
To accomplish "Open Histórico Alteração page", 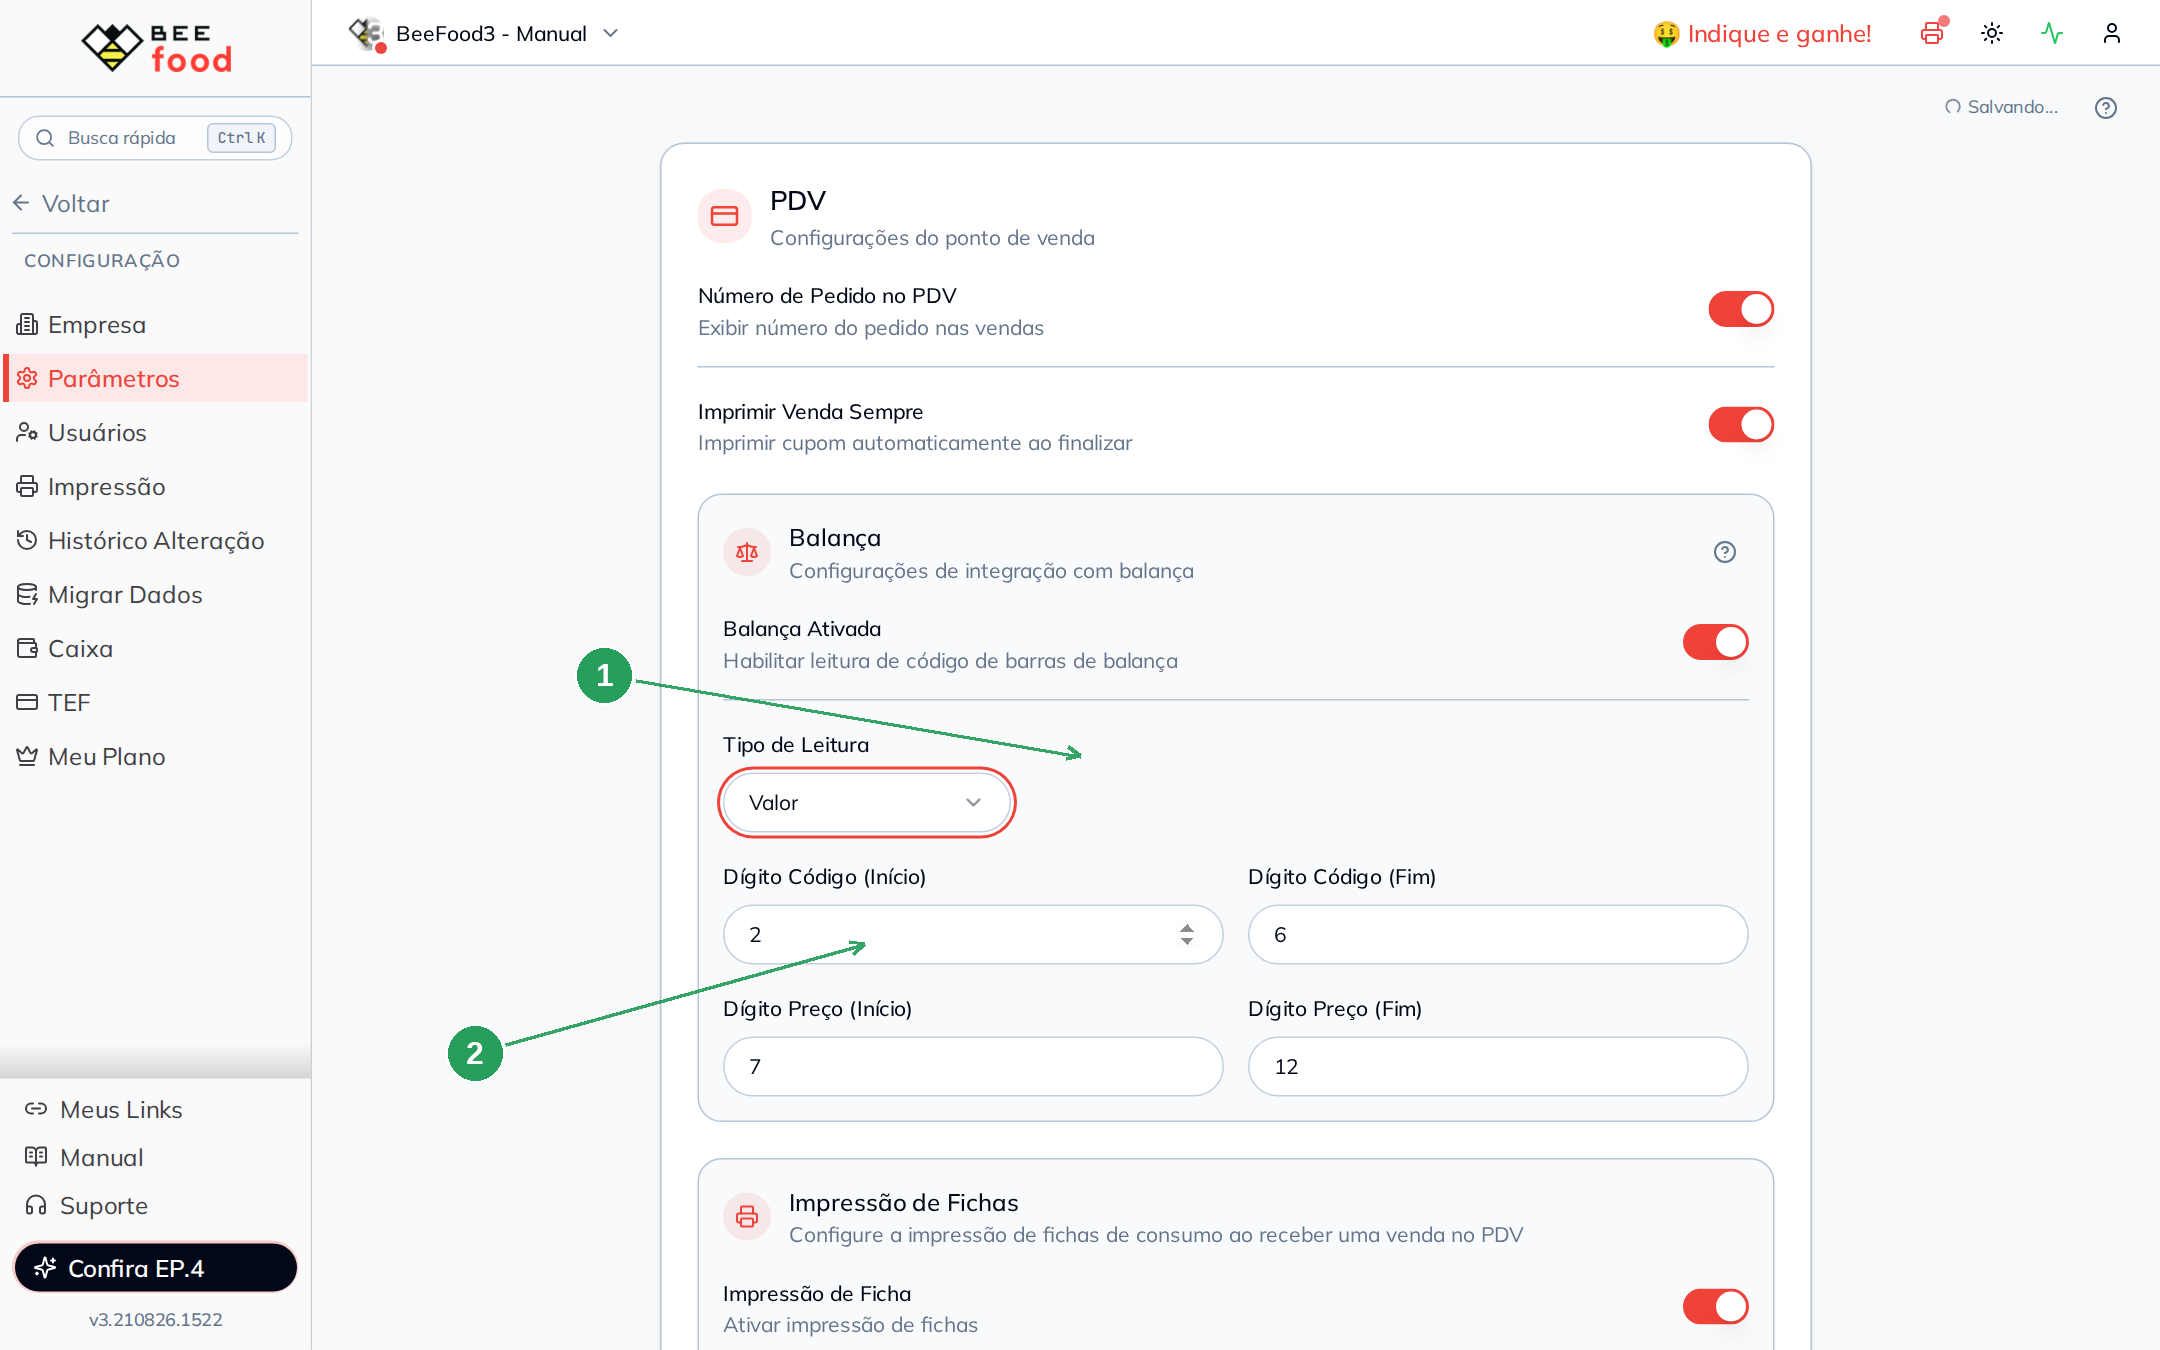I will (x=155, y=541).
